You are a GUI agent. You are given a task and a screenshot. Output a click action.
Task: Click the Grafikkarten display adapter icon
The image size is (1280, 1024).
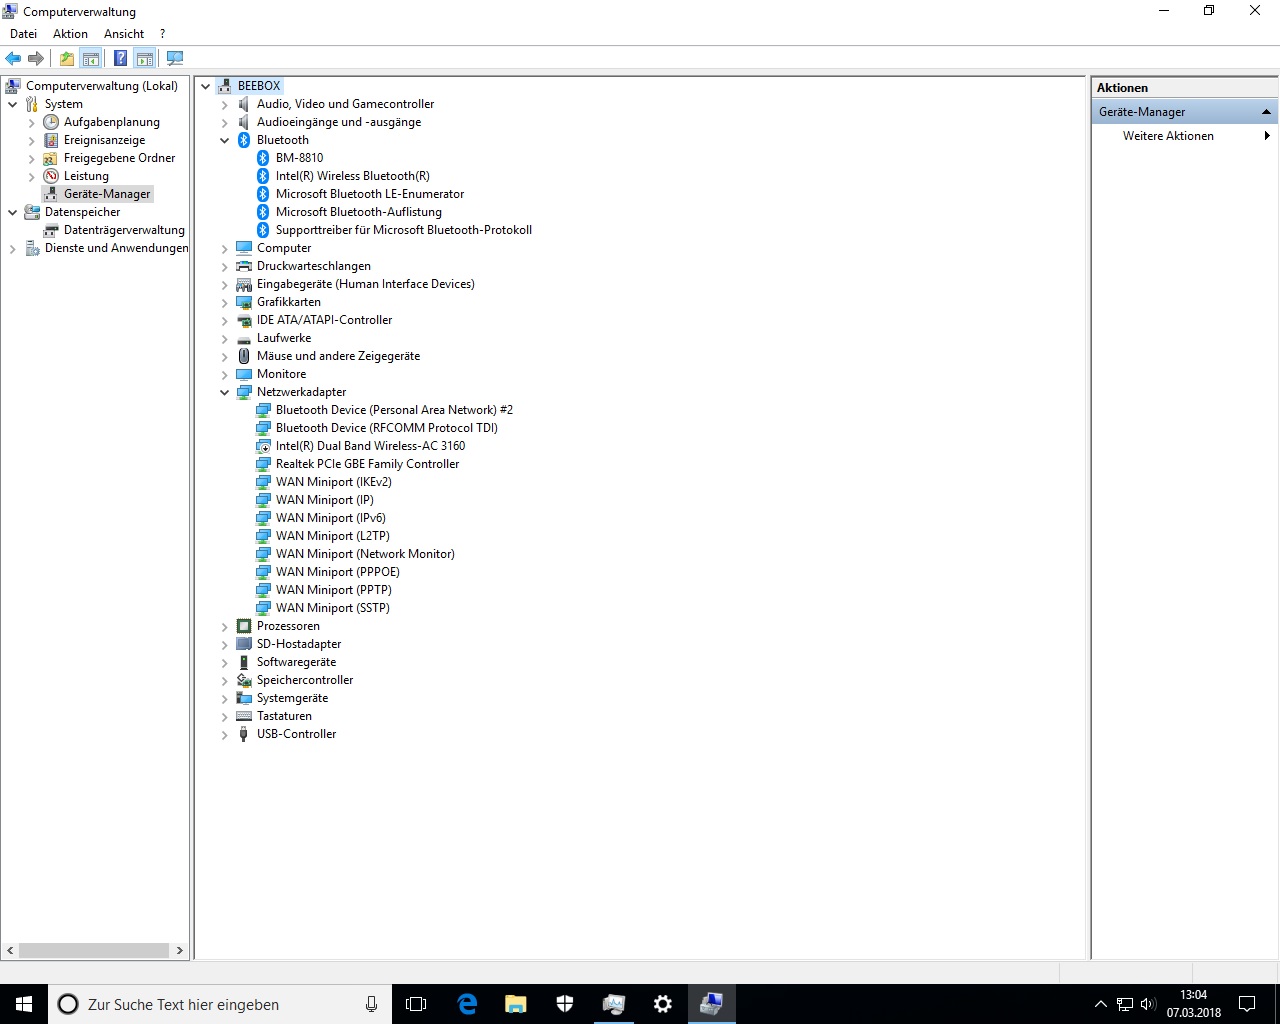pyautogui.click(x=244, y=302)
